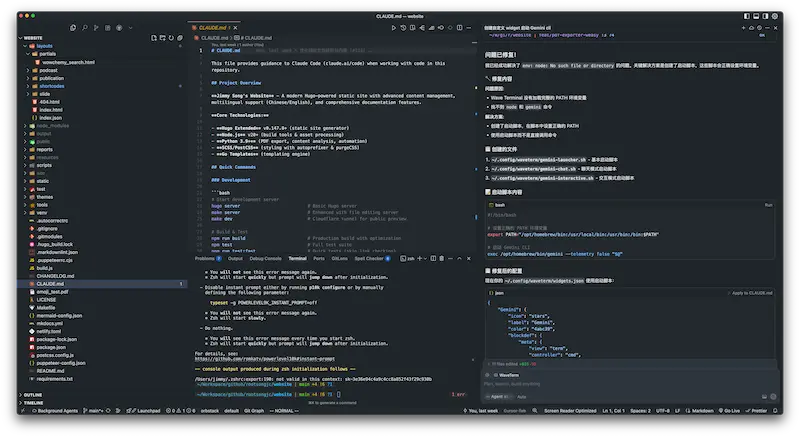
Task: Toggle Screen Reader Optimized status item
Action: (x=570, y=410)
